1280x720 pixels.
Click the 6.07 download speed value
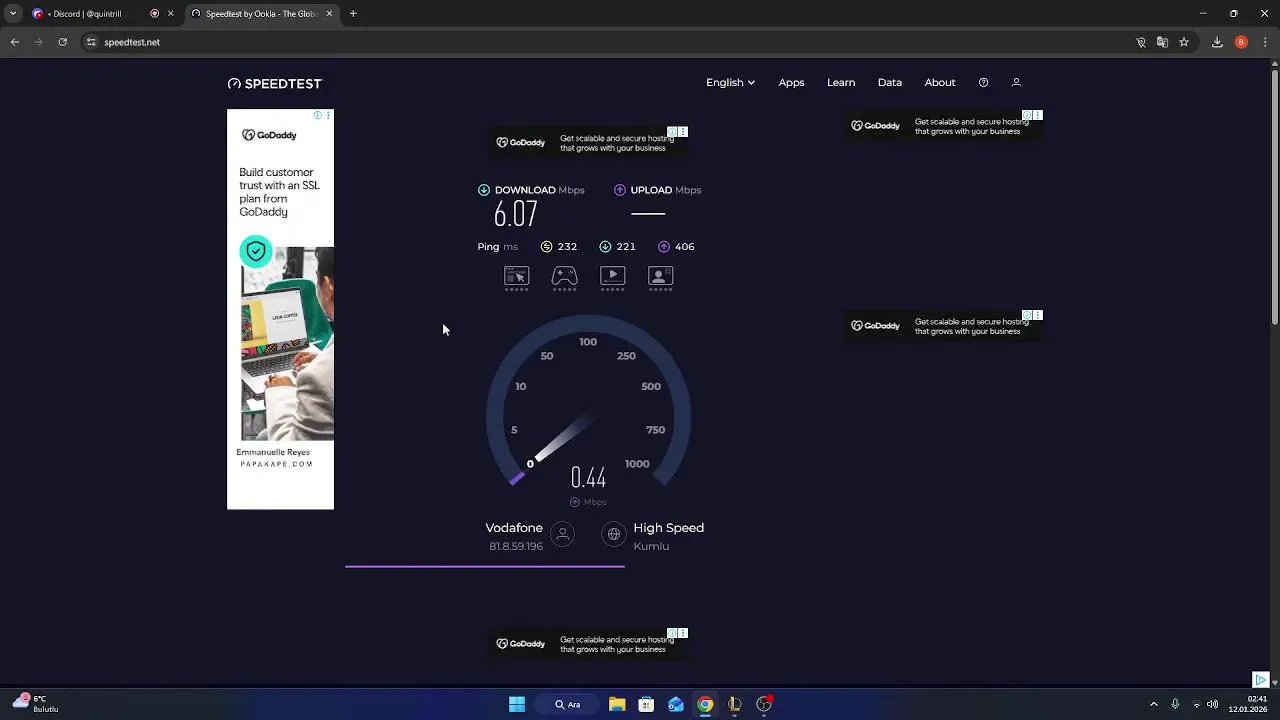click(516, 214)
